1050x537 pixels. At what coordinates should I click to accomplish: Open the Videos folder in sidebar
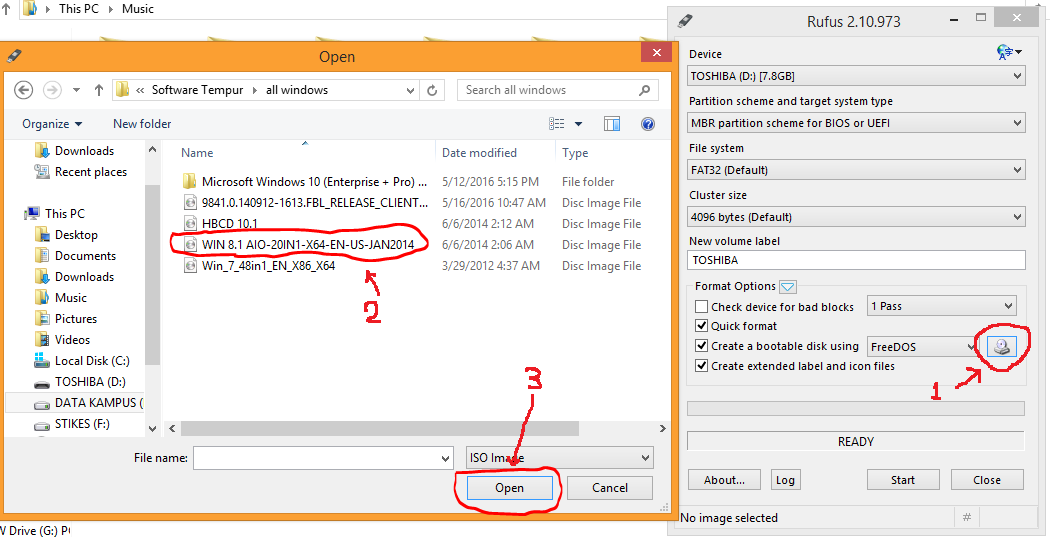coord(62,339)
